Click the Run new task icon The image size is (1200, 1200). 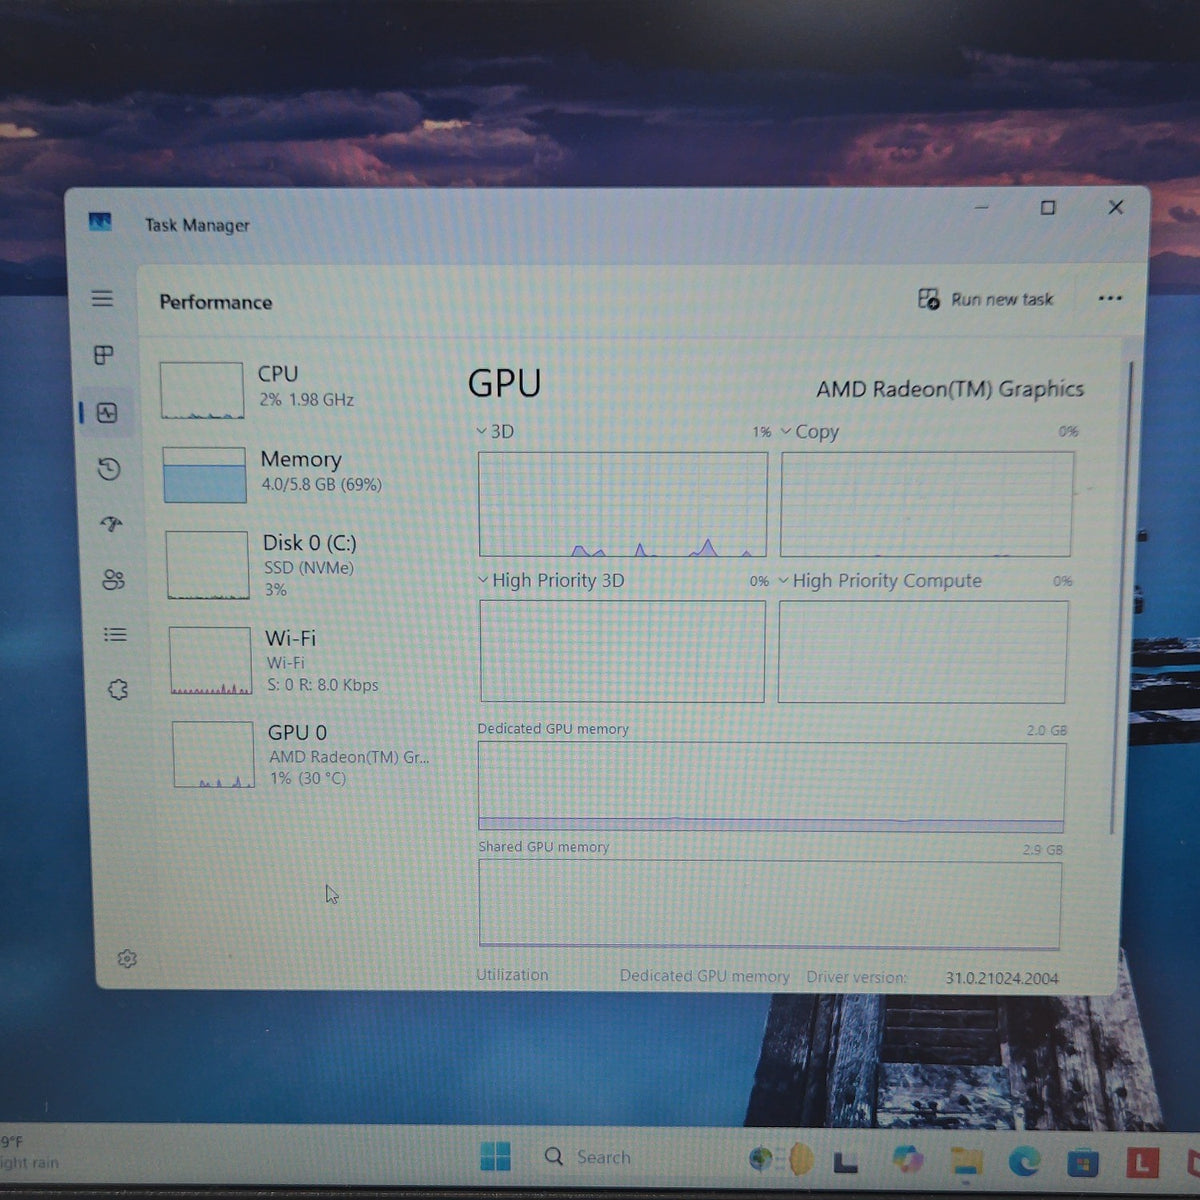[x=929, y=299]
